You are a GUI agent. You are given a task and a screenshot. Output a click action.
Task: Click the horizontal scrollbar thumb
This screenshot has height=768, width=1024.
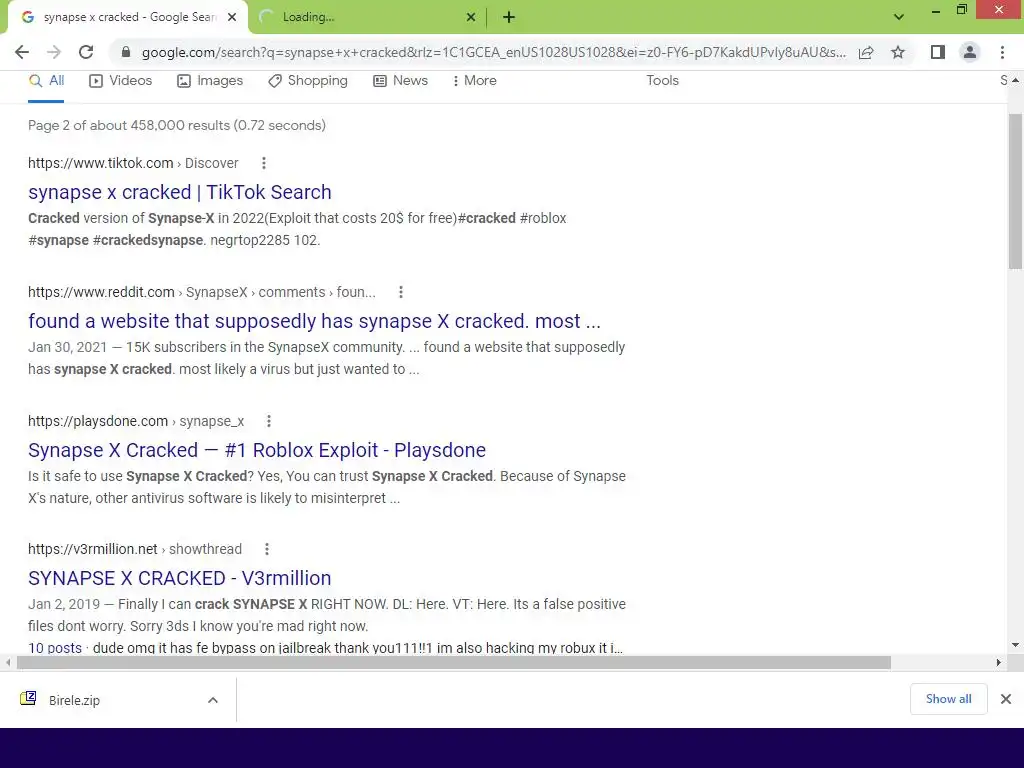pyautogui.click(x=454, y=662)
